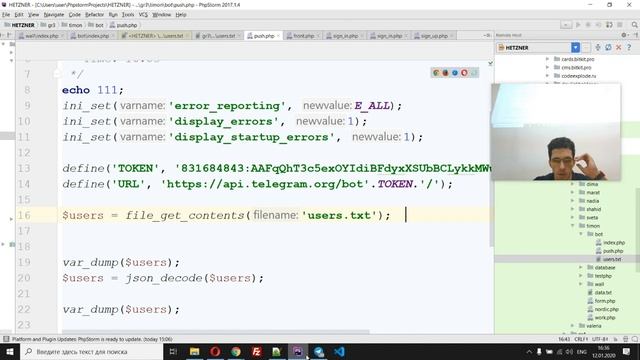Open Telegram from the Windows taskbar
Screen dimensions: 640x360
pyautogui.click(x=318, y=351)
